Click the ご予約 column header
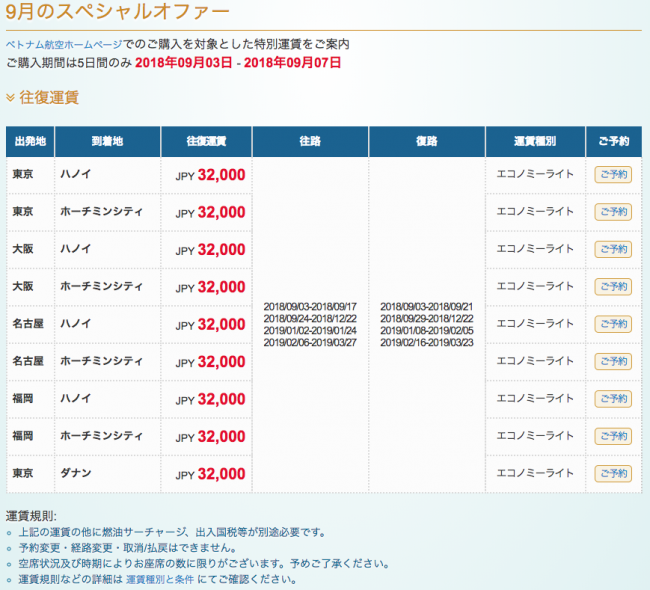650x590 pixels. [614, 141]
